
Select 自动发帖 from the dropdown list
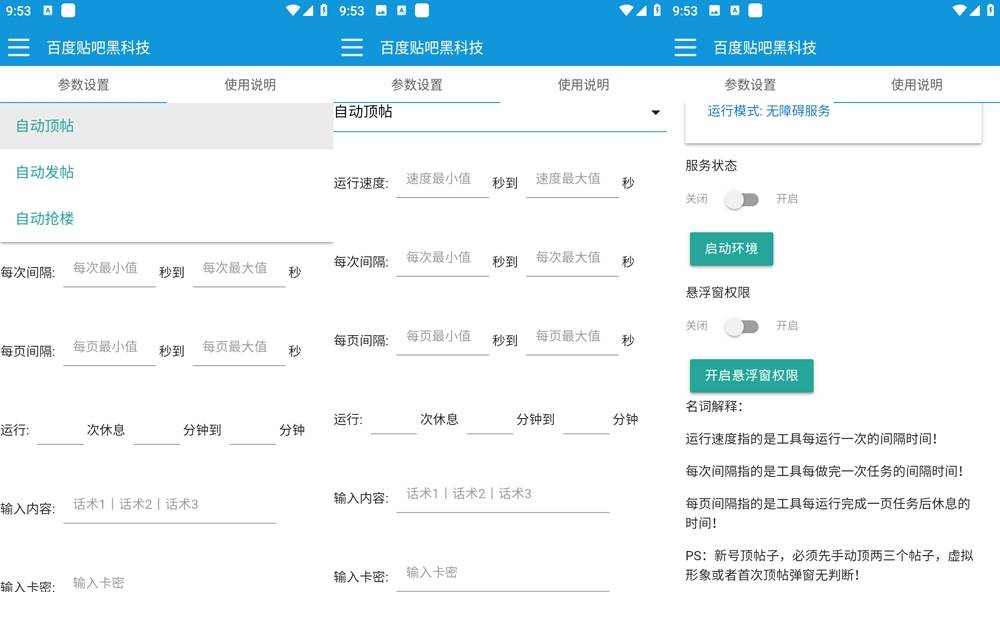[45, 172]
